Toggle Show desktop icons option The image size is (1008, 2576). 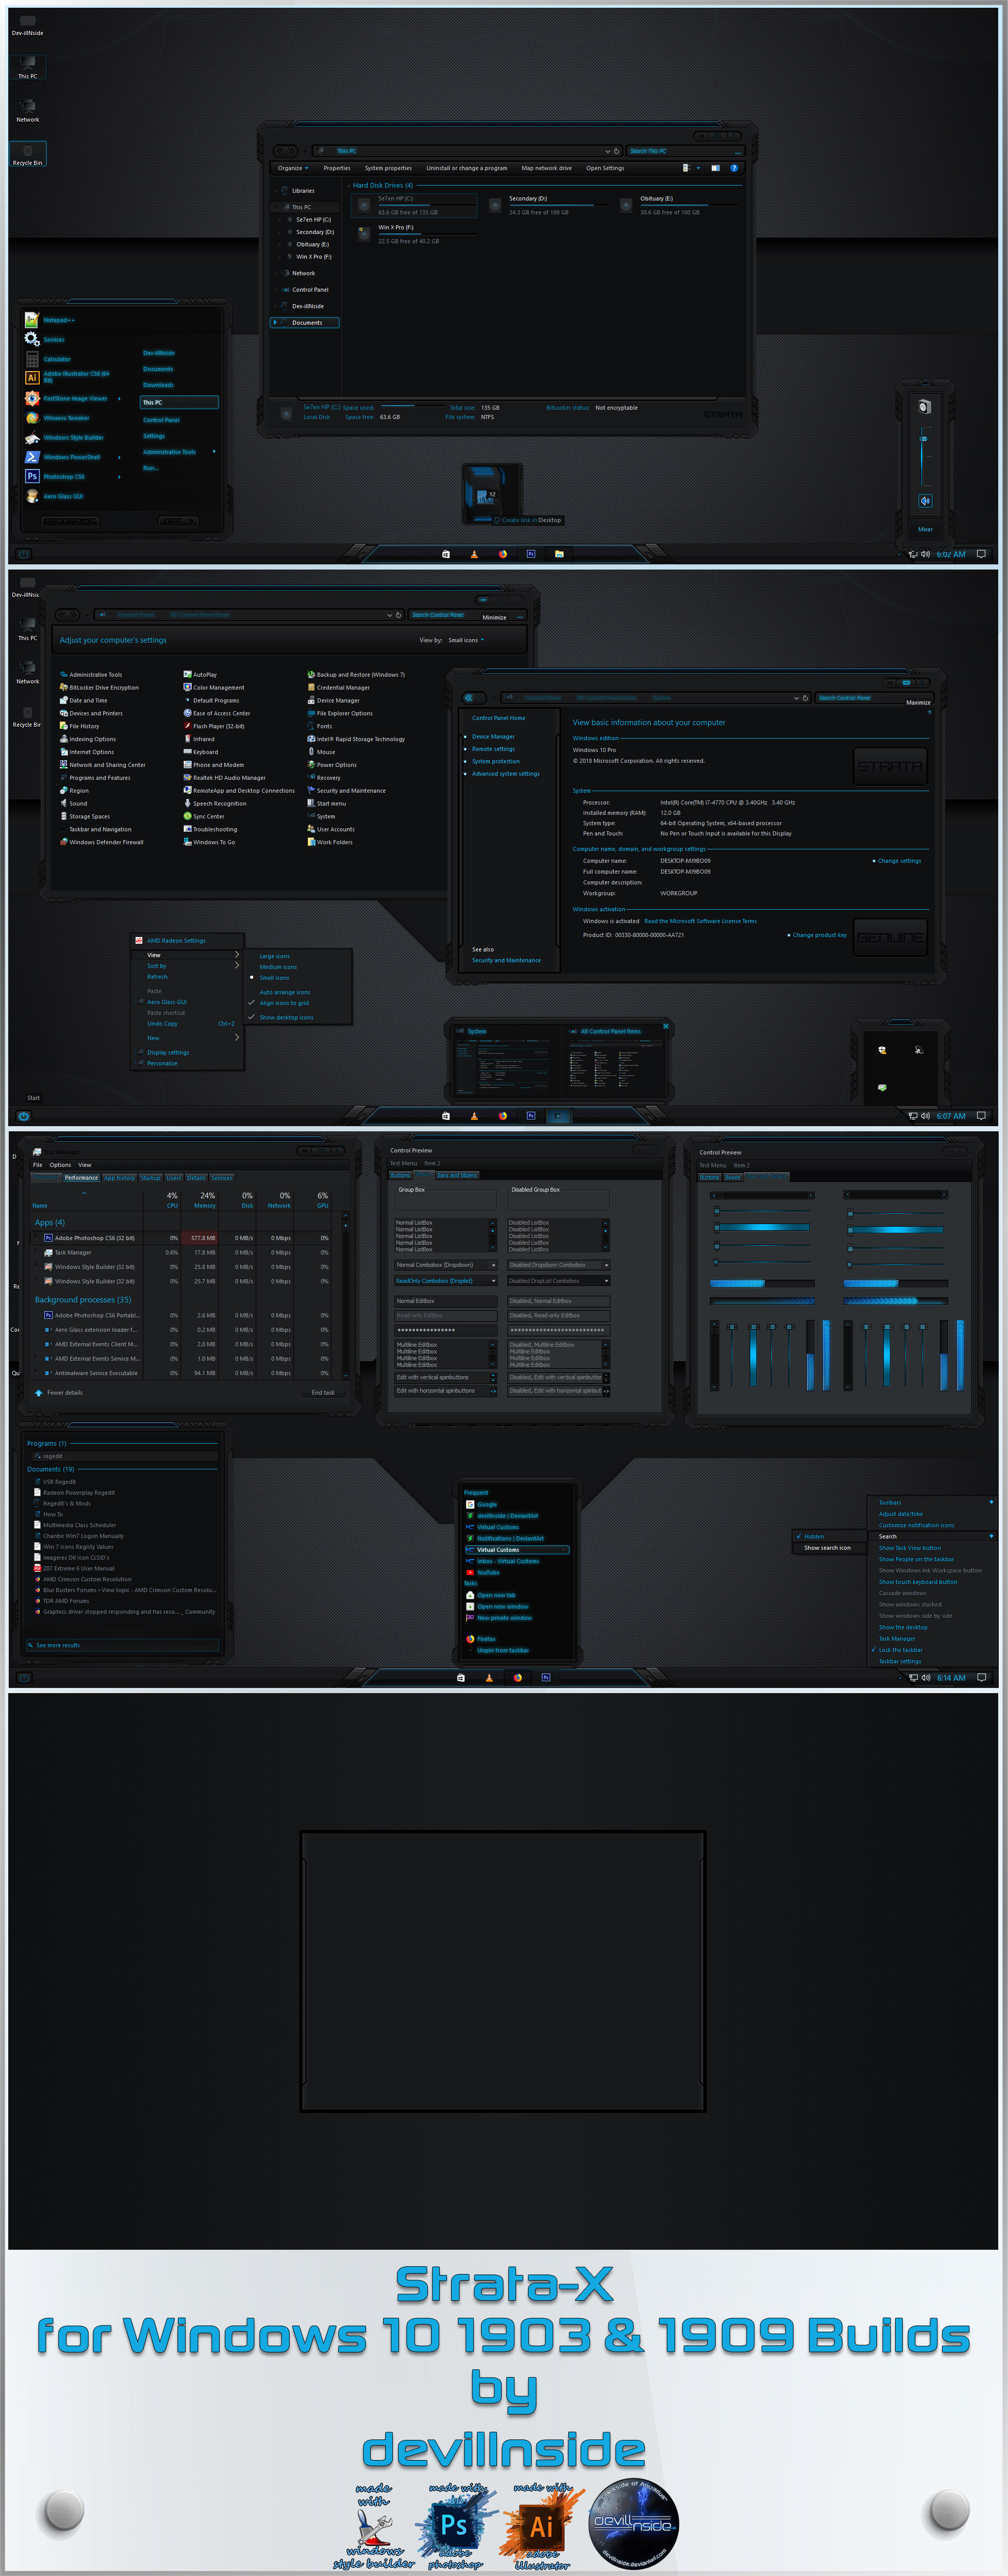coord(286,1017)
